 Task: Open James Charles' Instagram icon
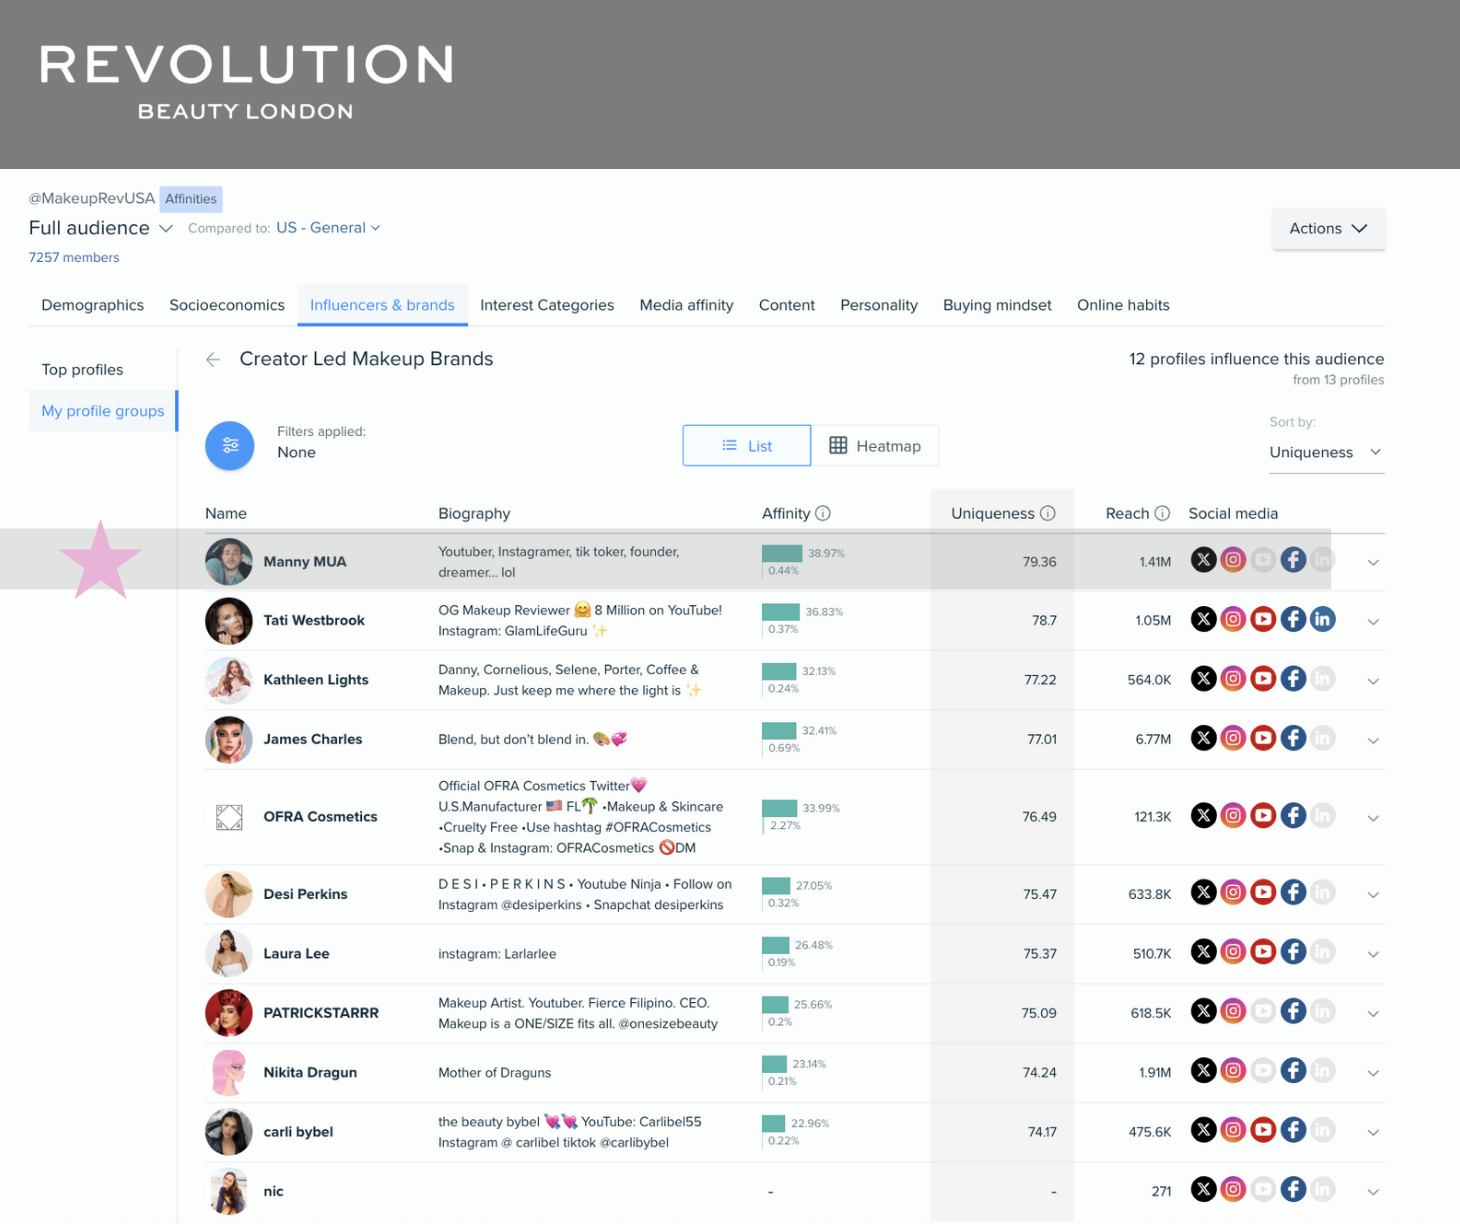tap(1233, 738)
